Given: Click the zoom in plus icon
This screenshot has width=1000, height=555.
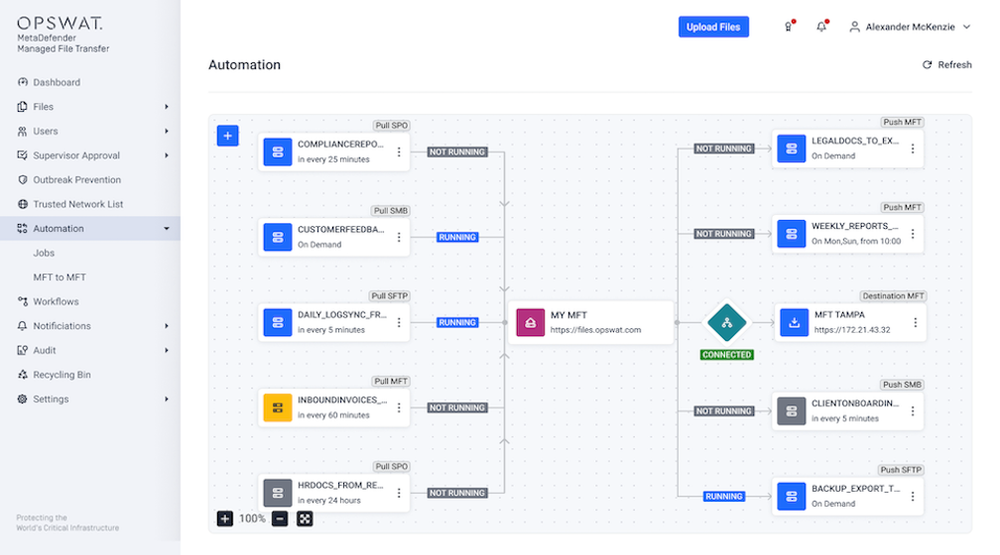Looking at the screenshot, I should [225, 519].
